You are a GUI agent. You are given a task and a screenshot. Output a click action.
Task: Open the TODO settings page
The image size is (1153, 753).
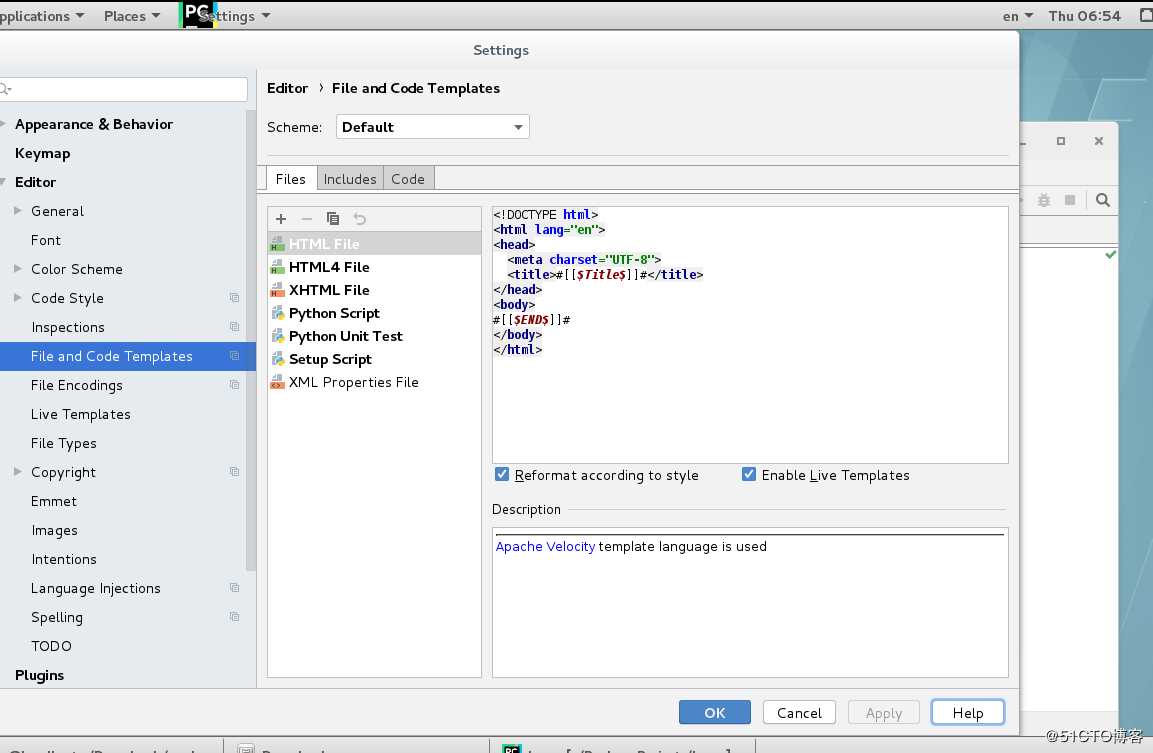[x=51, y=646]
